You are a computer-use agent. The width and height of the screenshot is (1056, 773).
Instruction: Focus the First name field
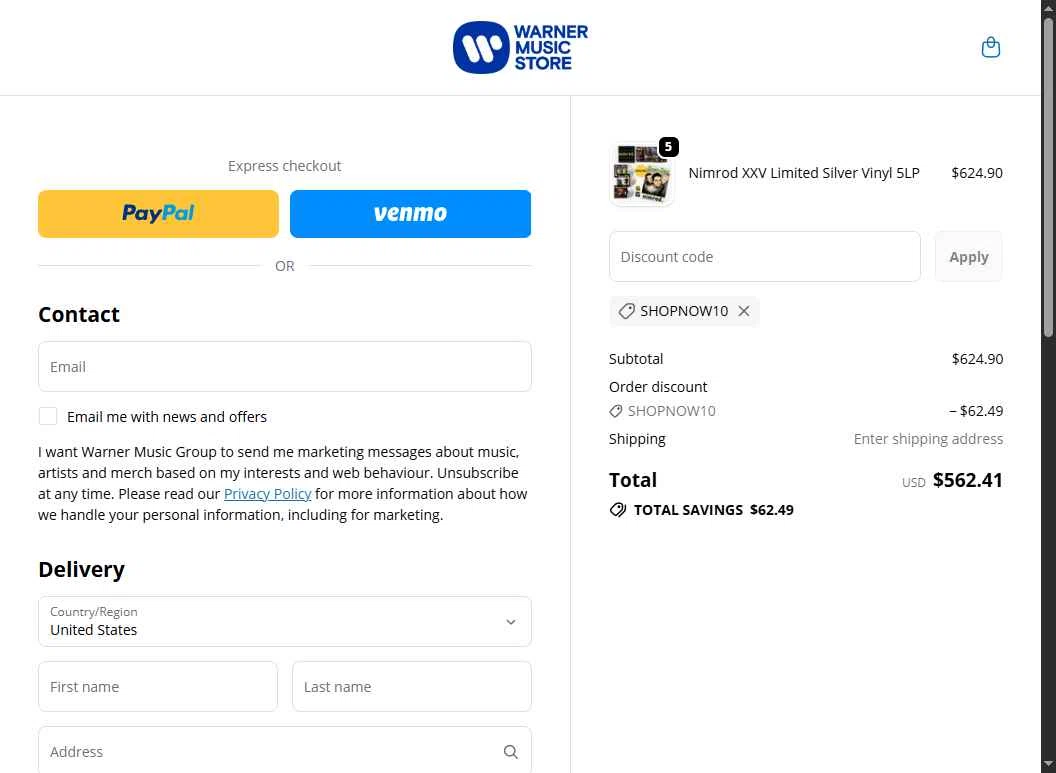(158, 686)
